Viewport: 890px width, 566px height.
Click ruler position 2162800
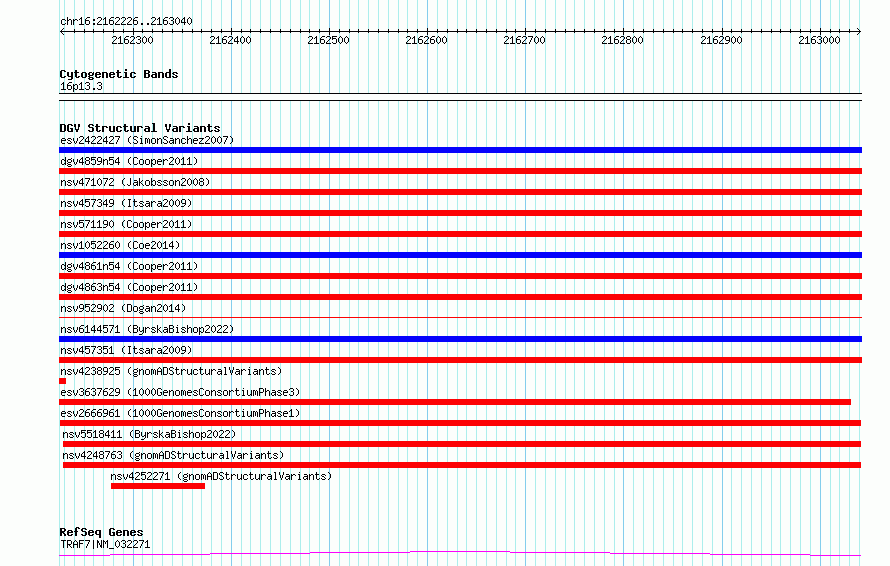point(623,40)
